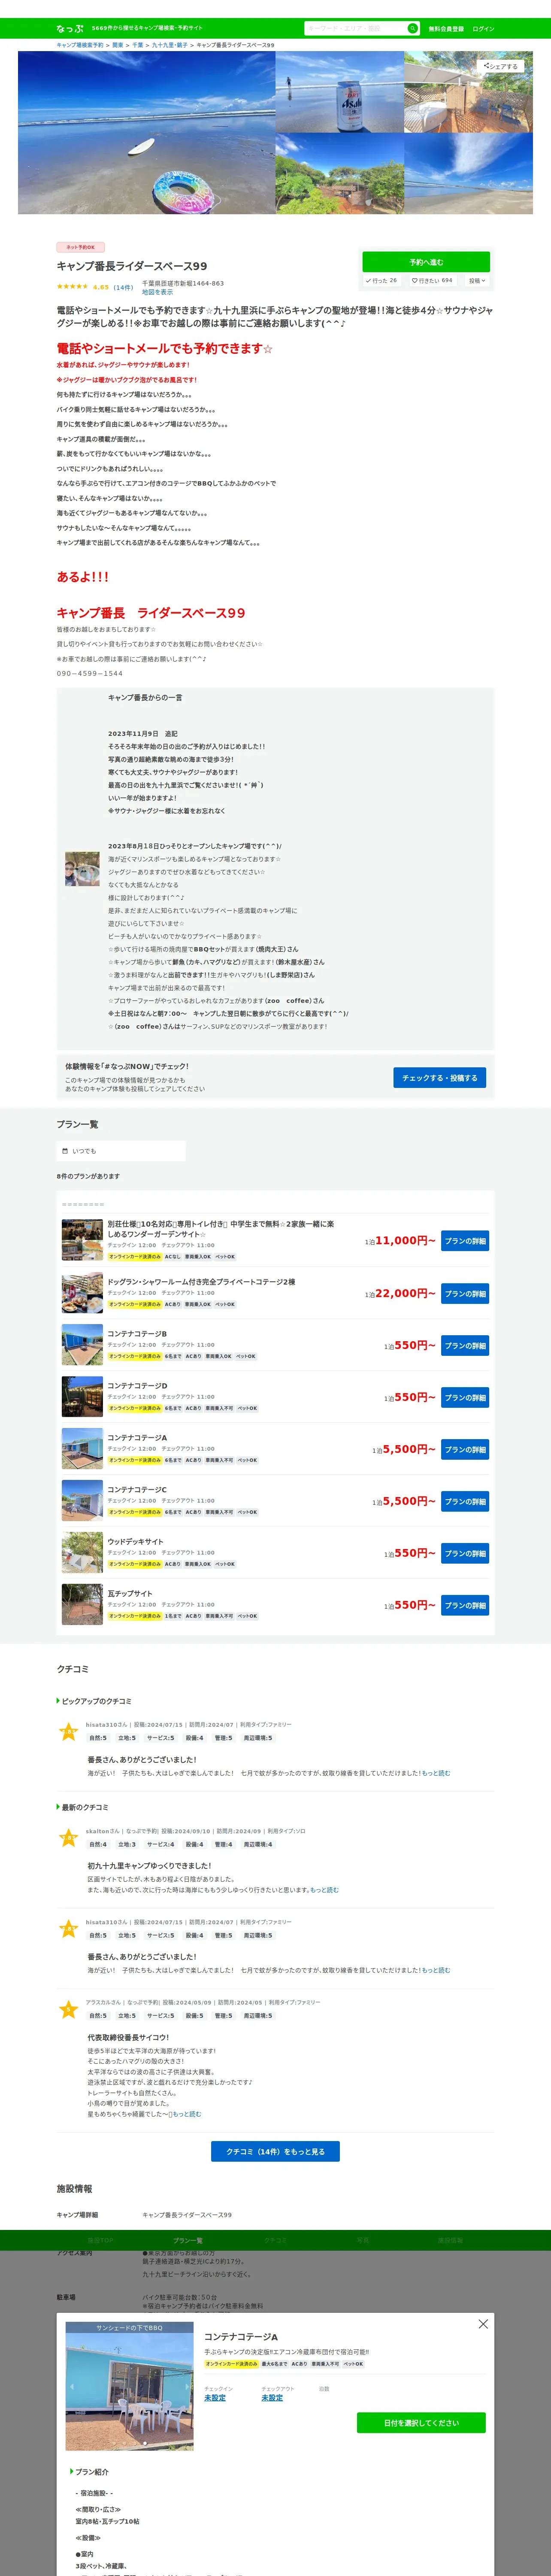Expand もっと読む on 代表取締役番長サイコウ review
The image size is (551, 2576).
coord(187,2114)
